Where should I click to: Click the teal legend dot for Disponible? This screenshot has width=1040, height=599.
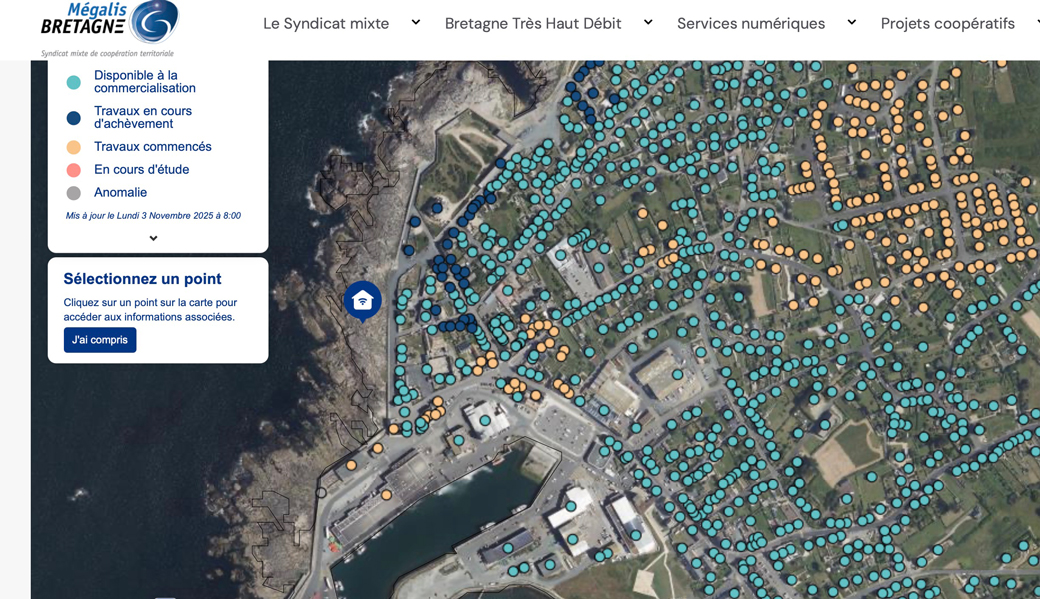[x=73, y=83]
